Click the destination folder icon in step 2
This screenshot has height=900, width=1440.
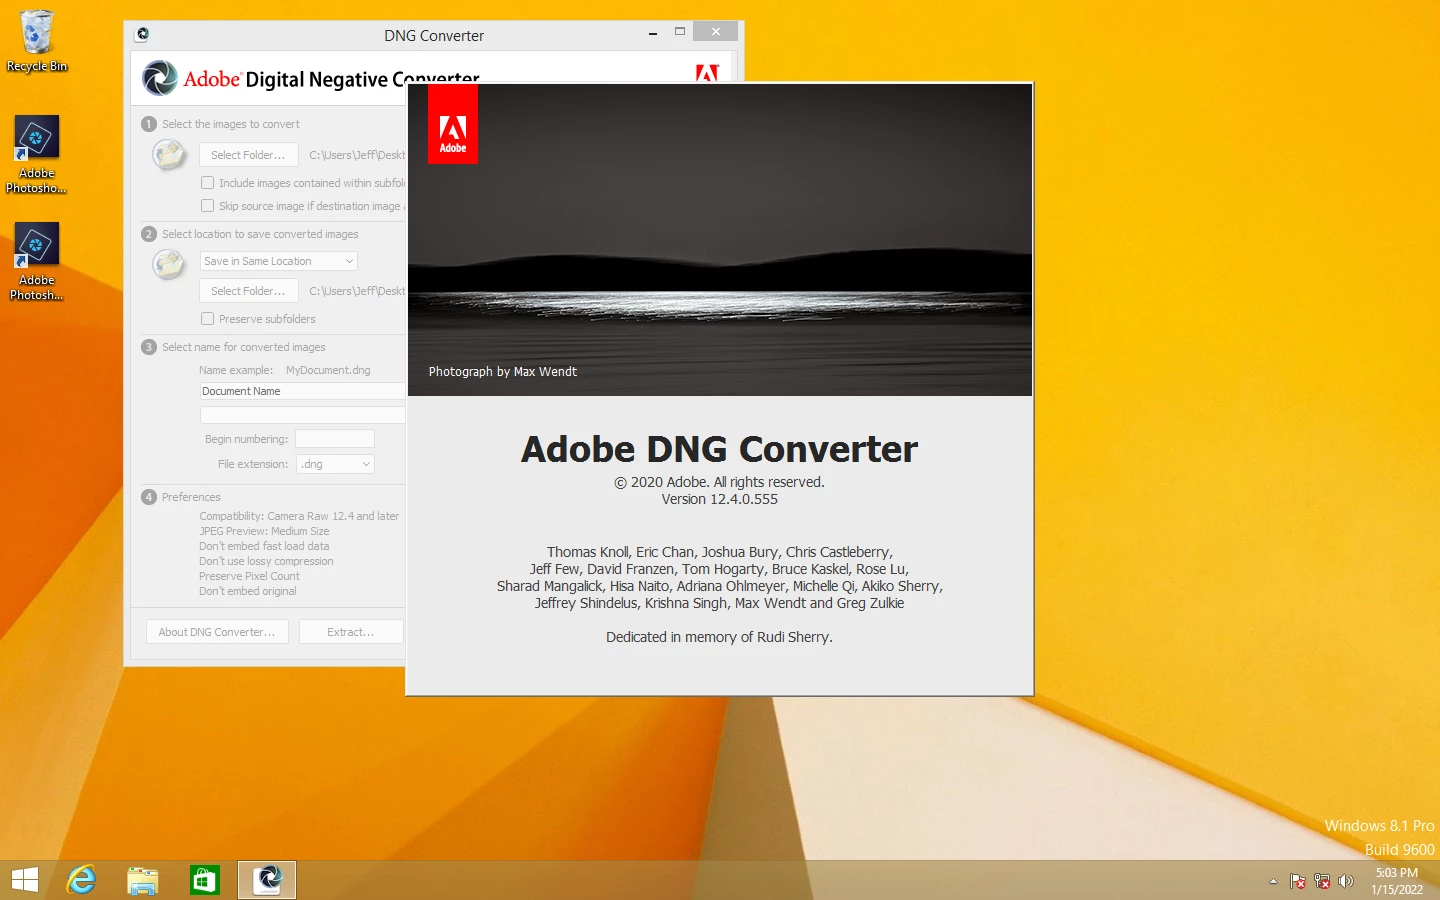pyautogui.click(x=169, y=264)
